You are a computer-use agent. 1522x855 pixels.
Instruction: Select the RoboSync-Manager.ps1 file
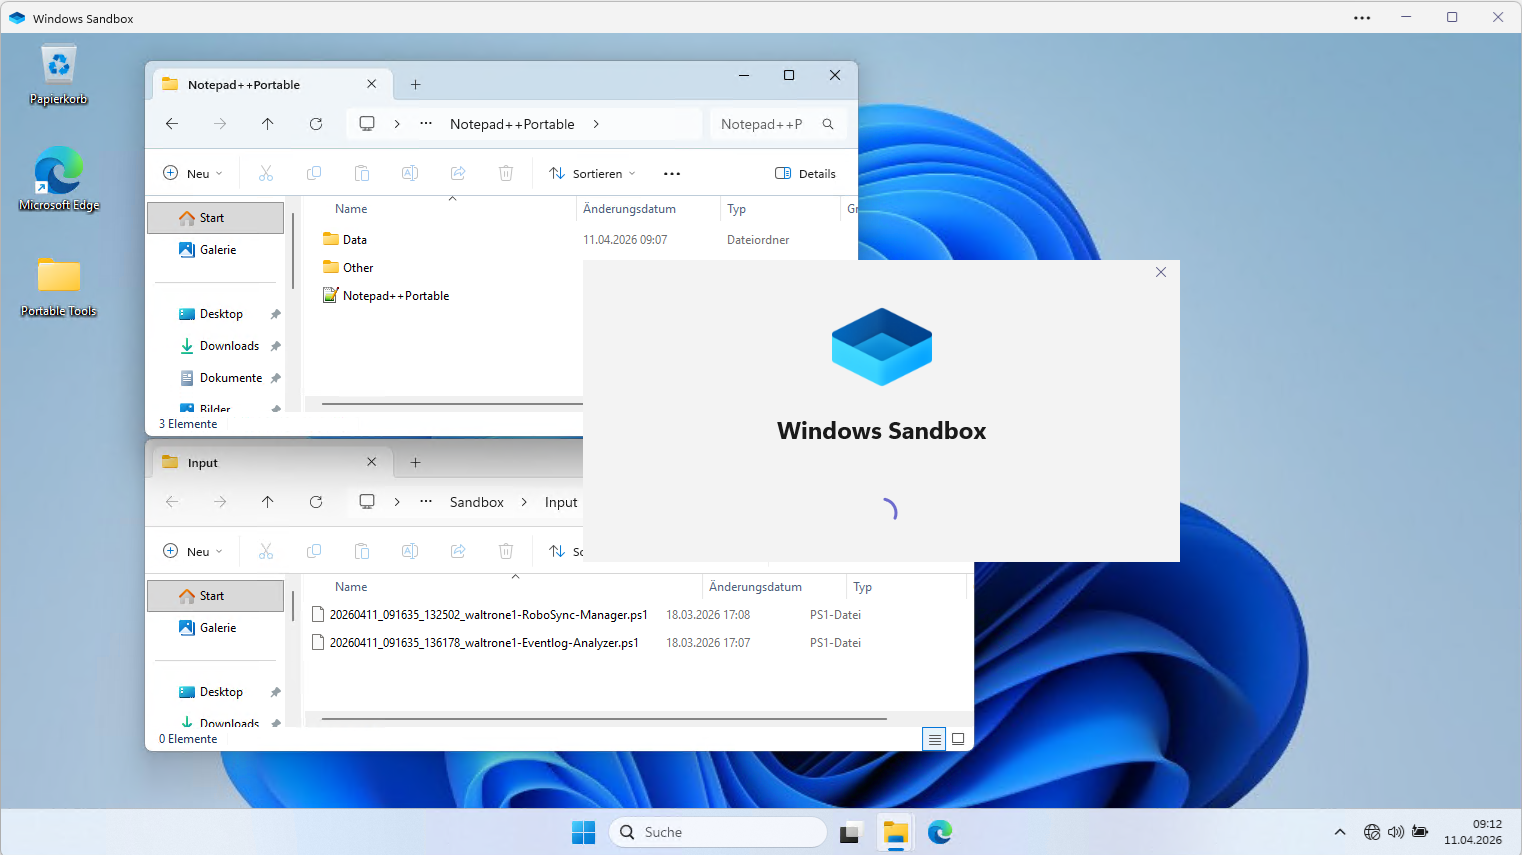(488, 615)
